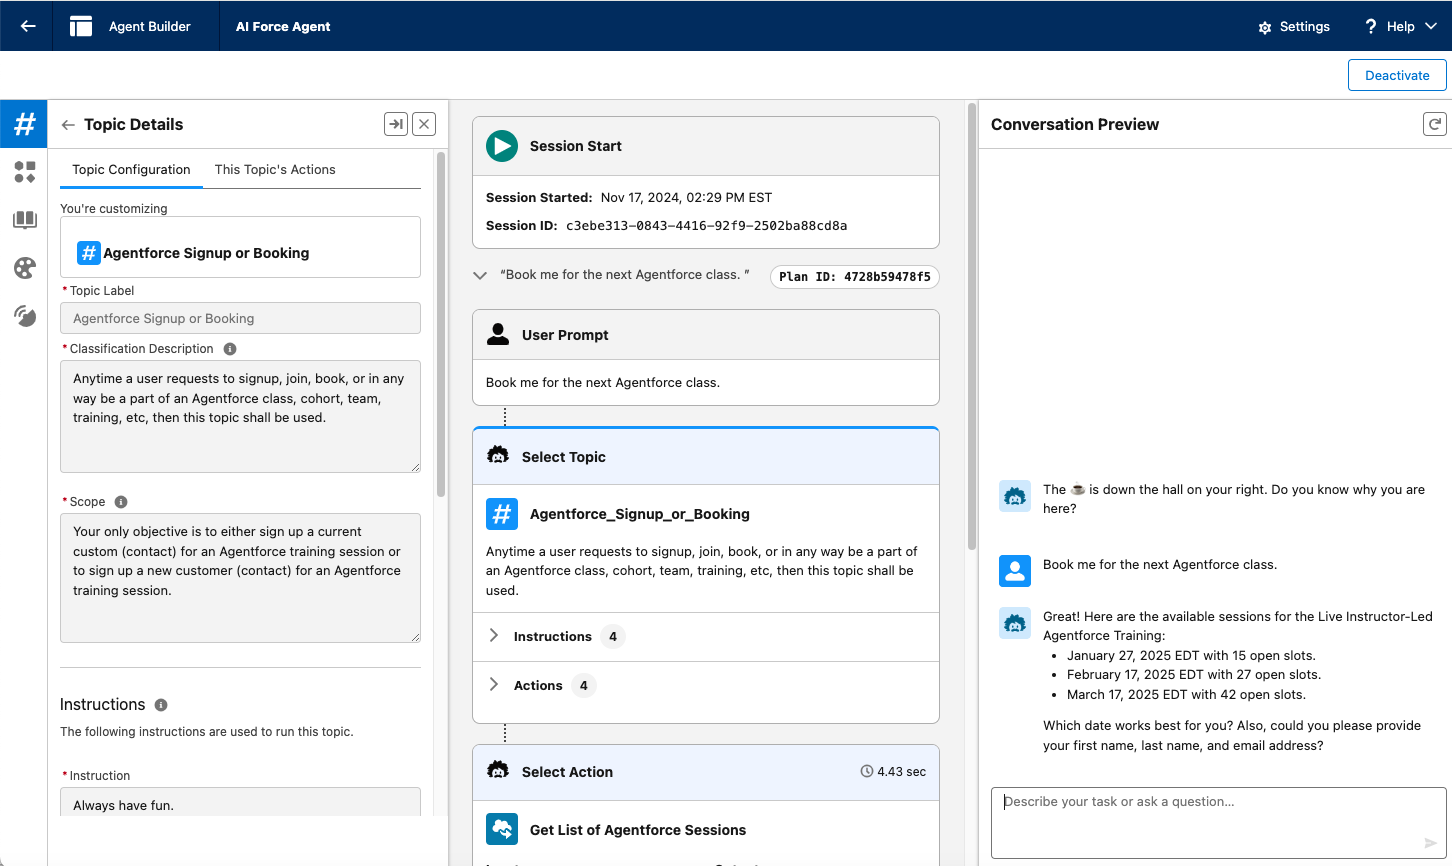Collapse the Topic Details panel

[396, 124]
